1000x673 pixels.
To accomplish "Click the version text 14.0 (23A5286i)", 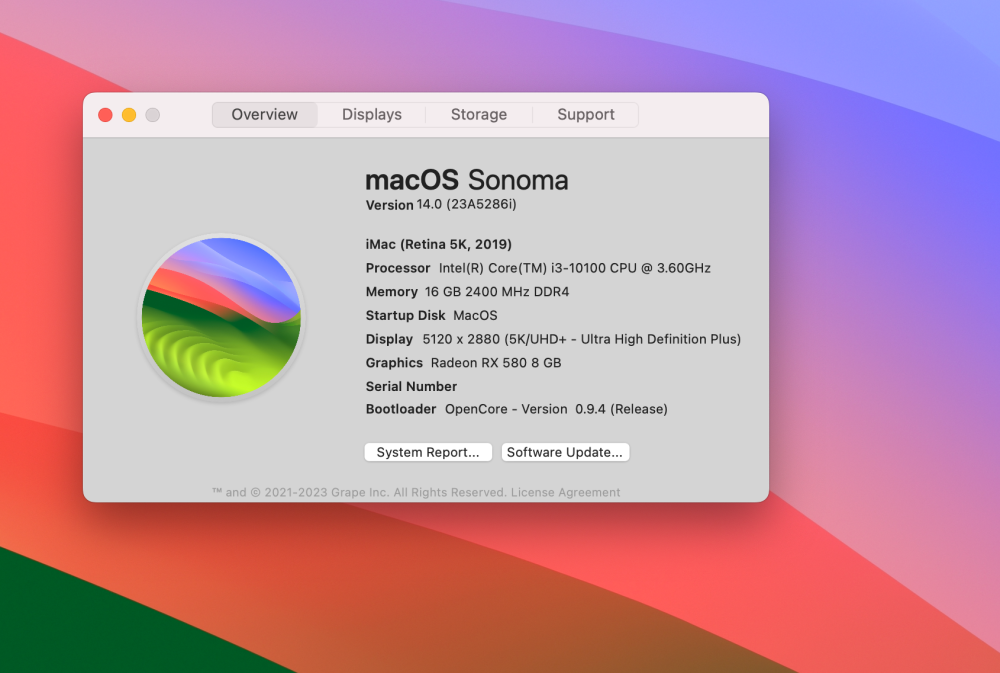I will coord(466,204).
